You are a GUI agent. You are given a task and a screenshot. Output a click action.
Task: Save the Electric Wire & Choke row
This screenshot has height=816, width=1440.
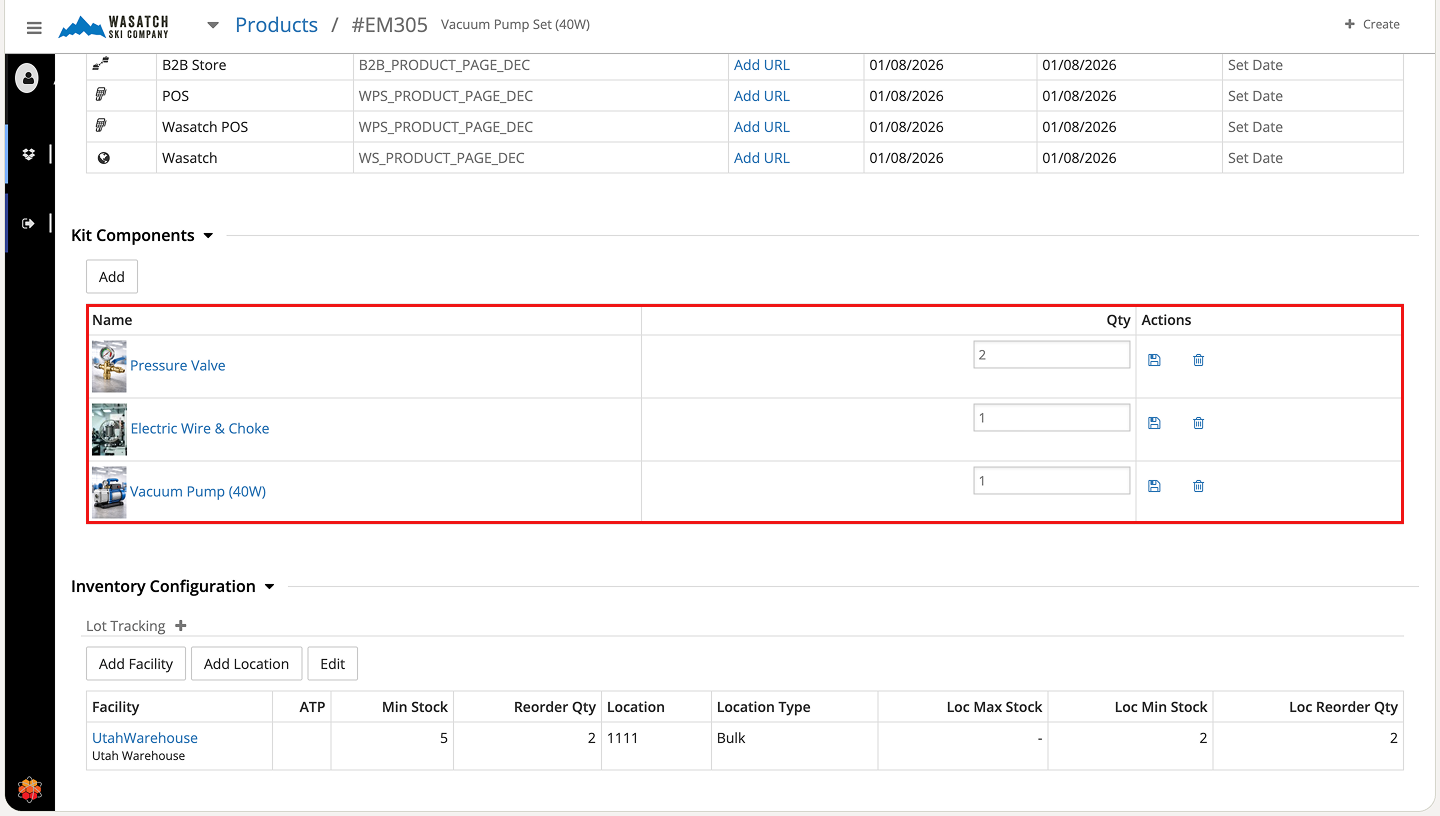(1154, 423)
